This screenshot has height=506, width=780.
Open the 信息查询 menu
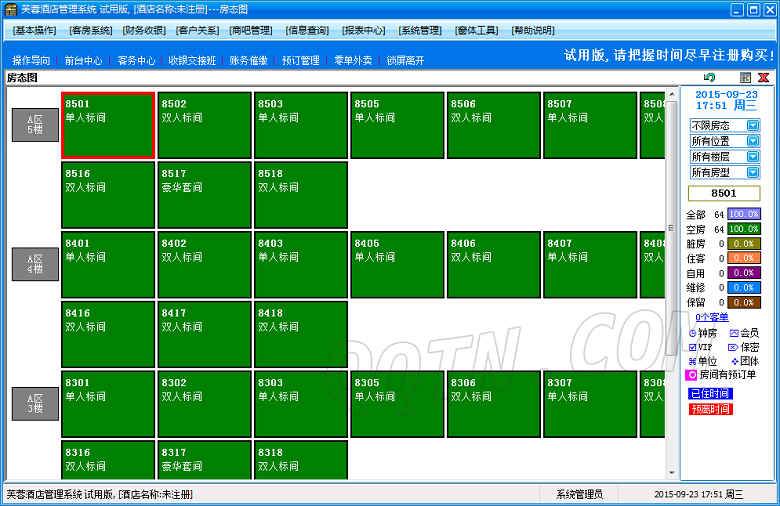pos(307,30)
